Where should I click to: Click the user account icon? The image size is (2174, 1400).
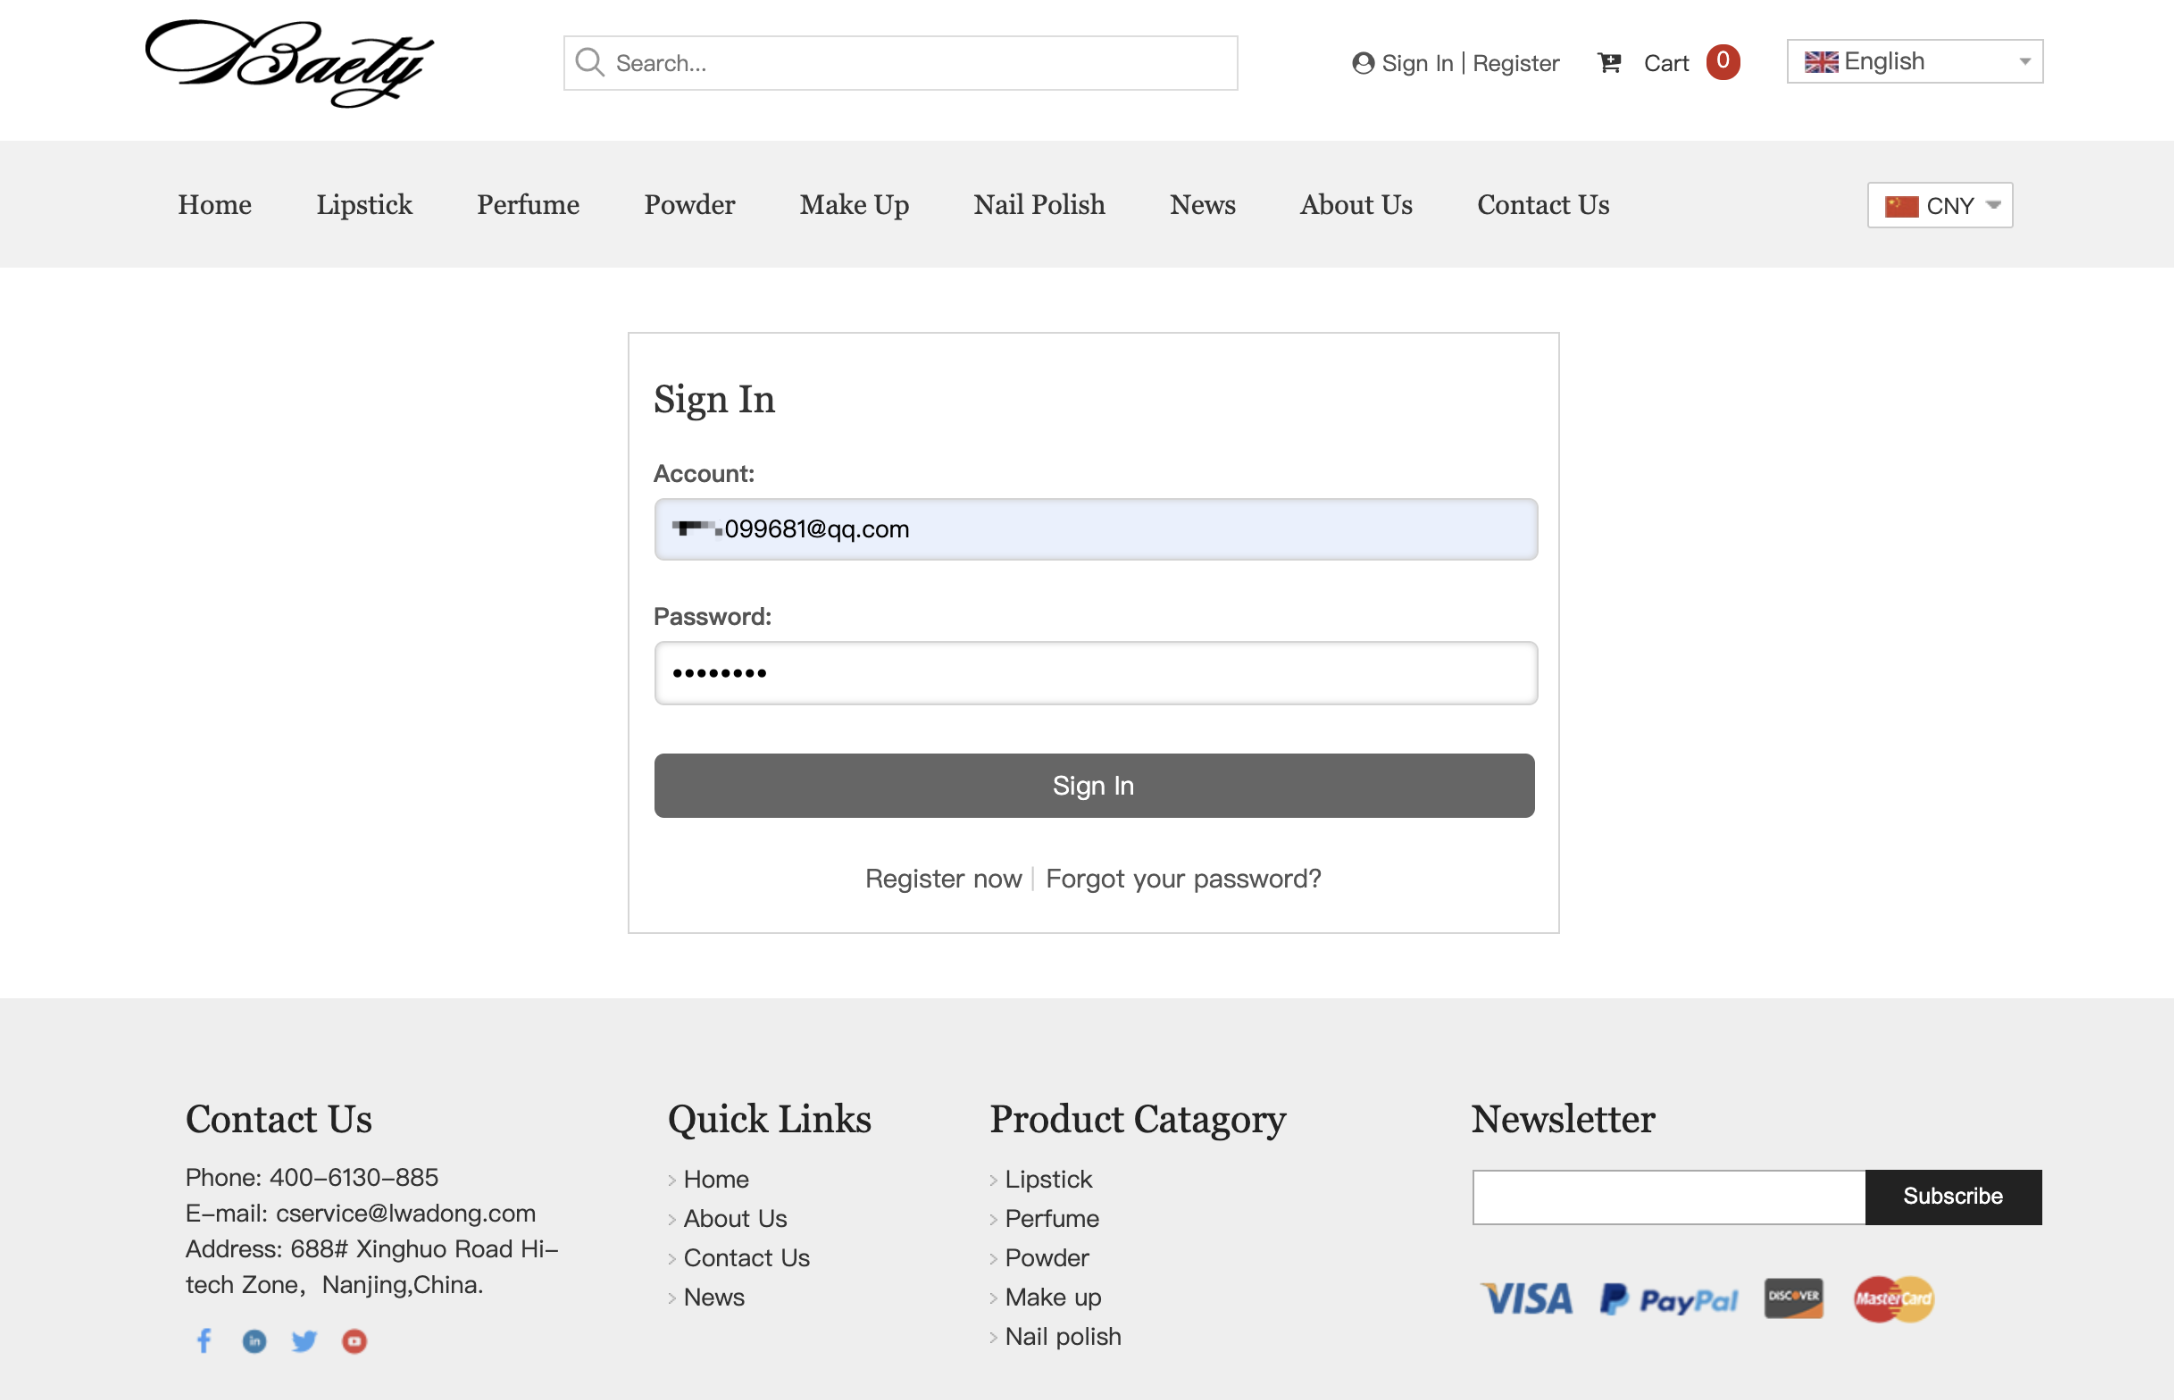click(x=1362, y=63)
